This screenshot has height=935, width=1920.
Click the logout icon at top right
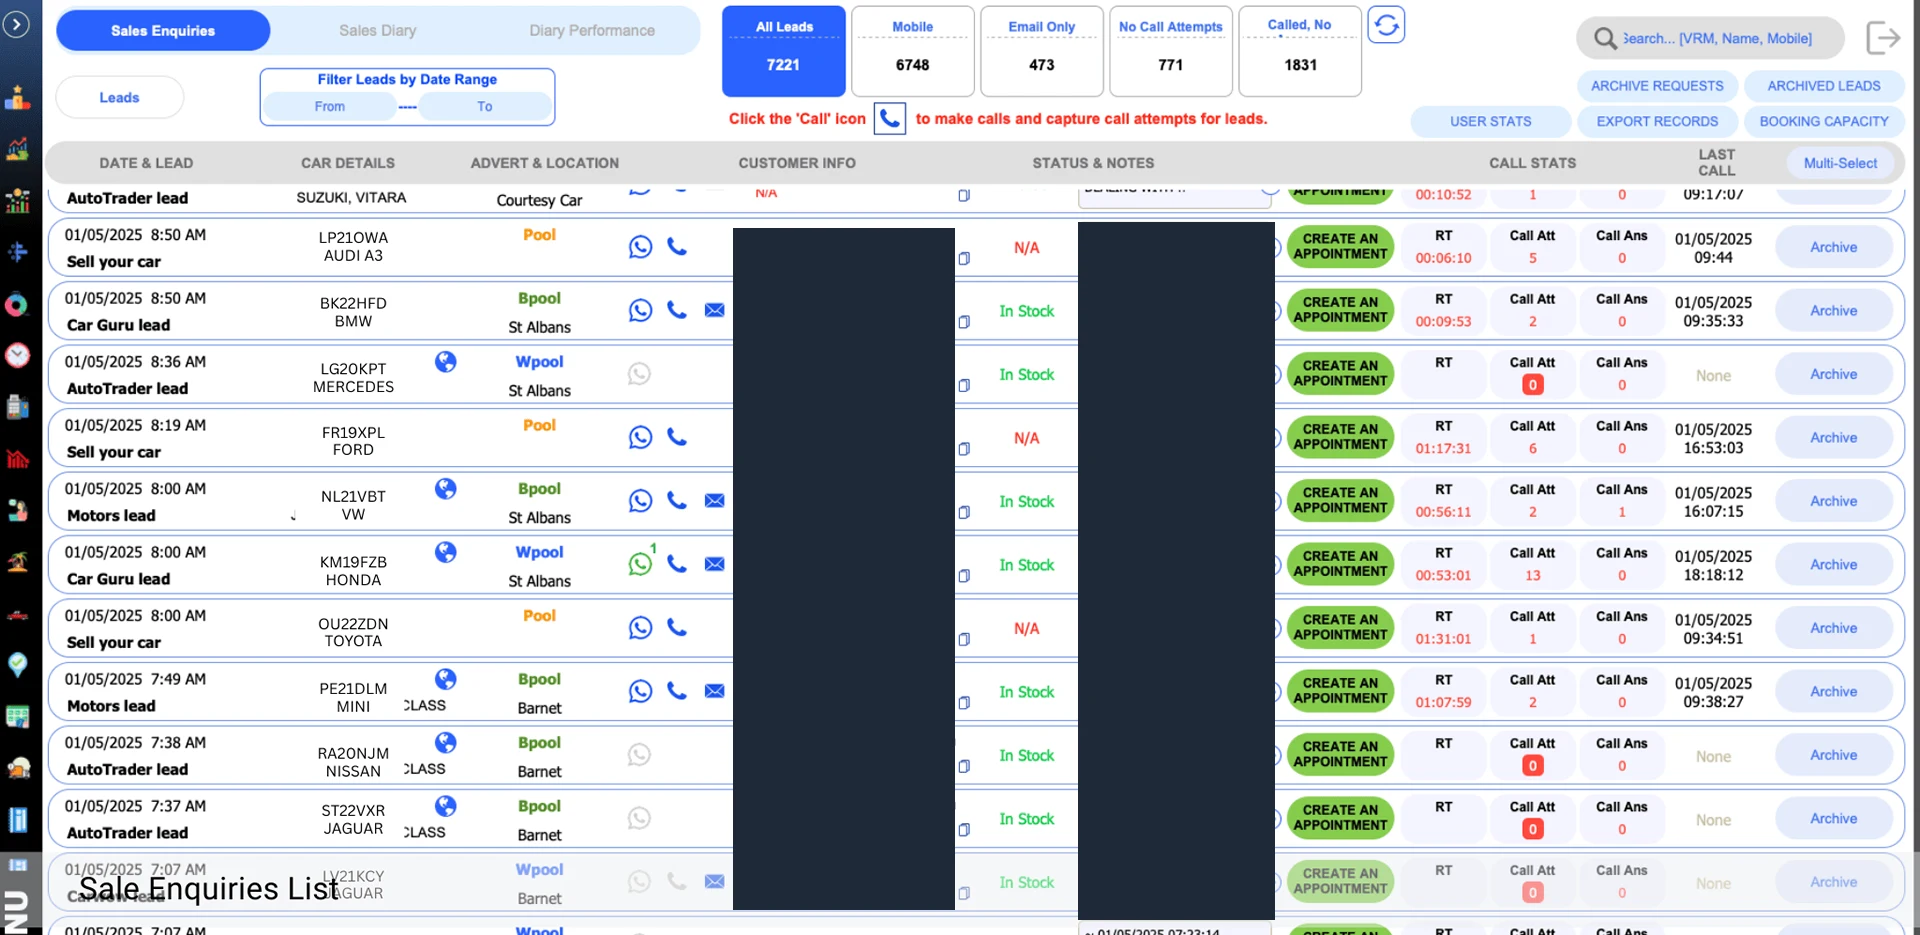tap(1883, 38)
